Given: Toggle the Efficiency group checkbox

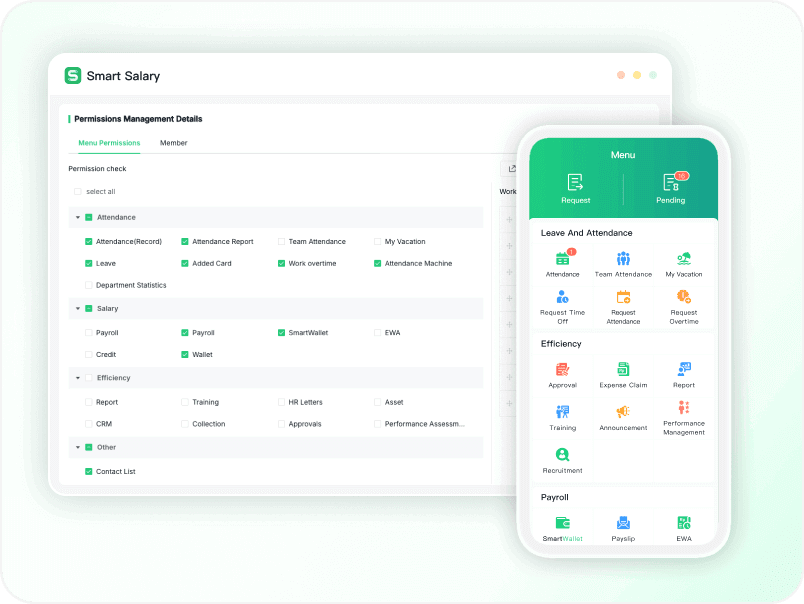Looking at the screenshot, I should 88,378.
